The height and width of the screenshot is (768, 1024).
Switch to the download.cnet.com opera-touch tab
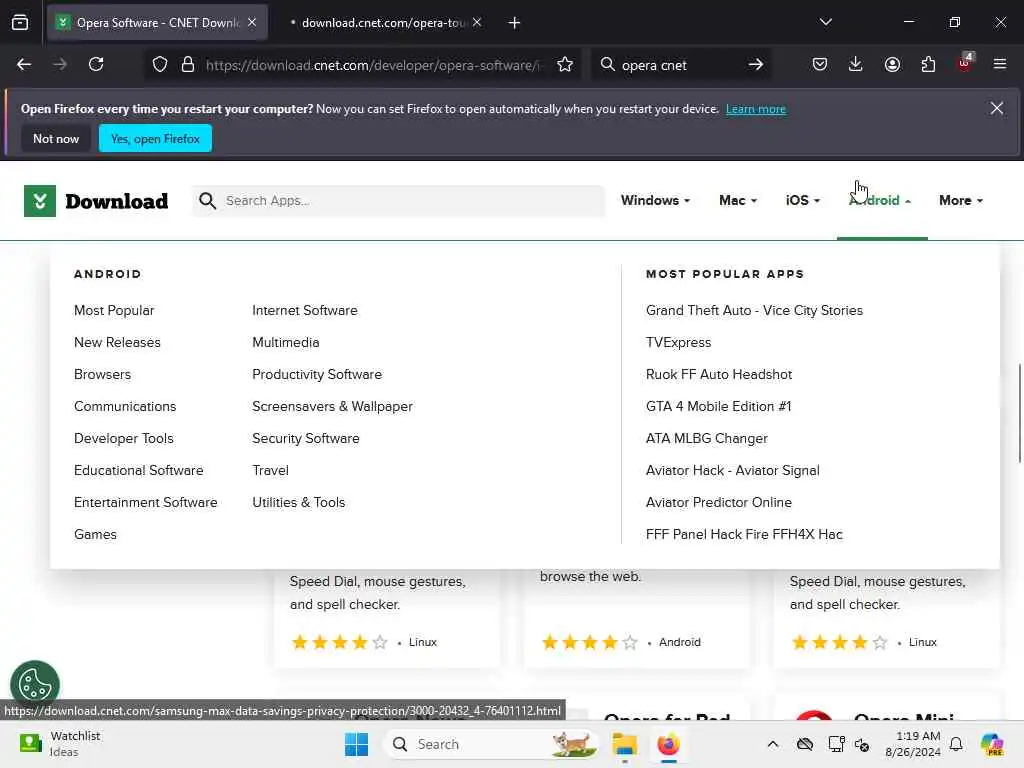pos(383,23)
